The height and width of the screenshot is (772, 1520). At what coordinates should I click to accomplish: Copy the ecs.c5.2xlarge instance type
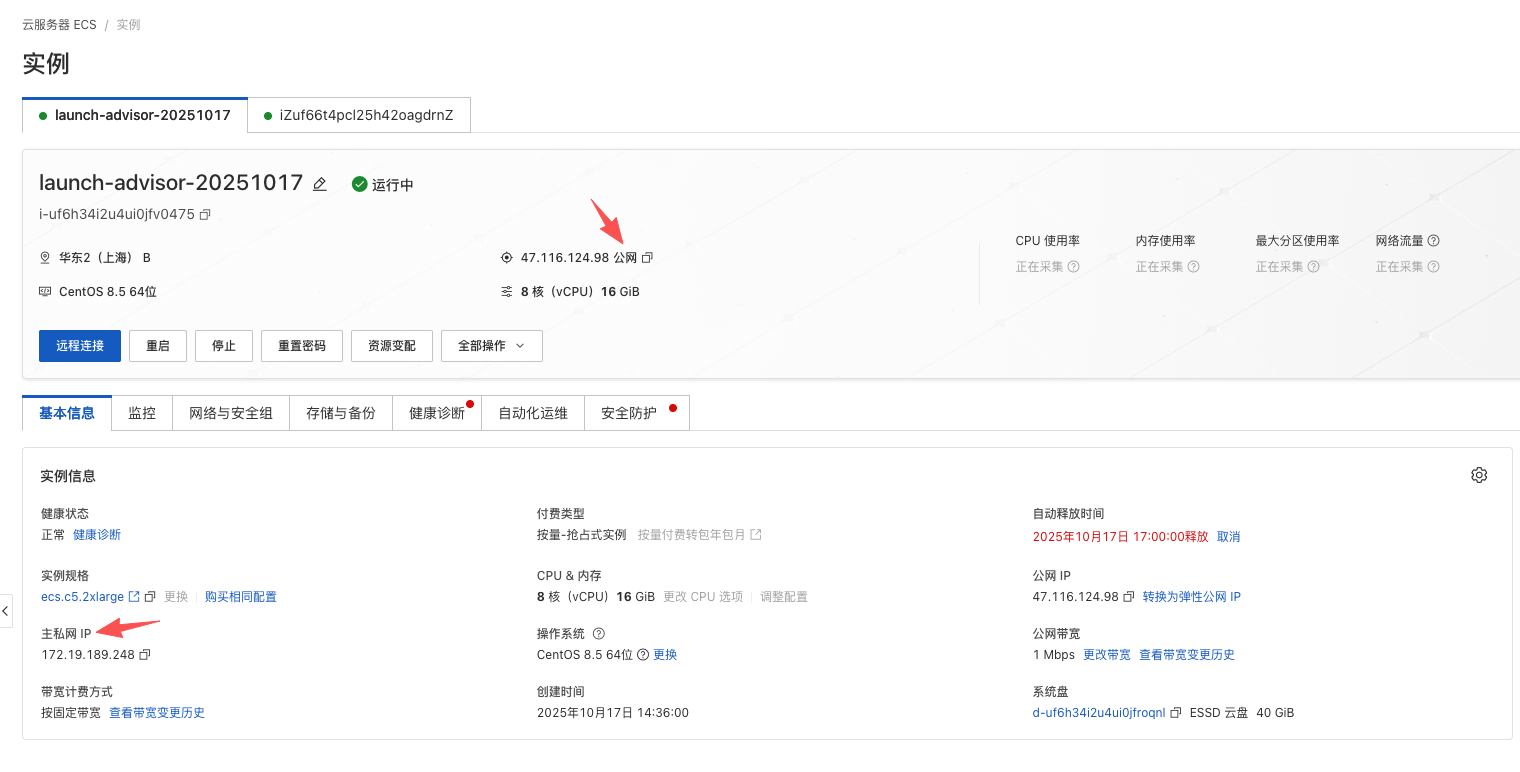pyautogui.click(x=150, y=597)
